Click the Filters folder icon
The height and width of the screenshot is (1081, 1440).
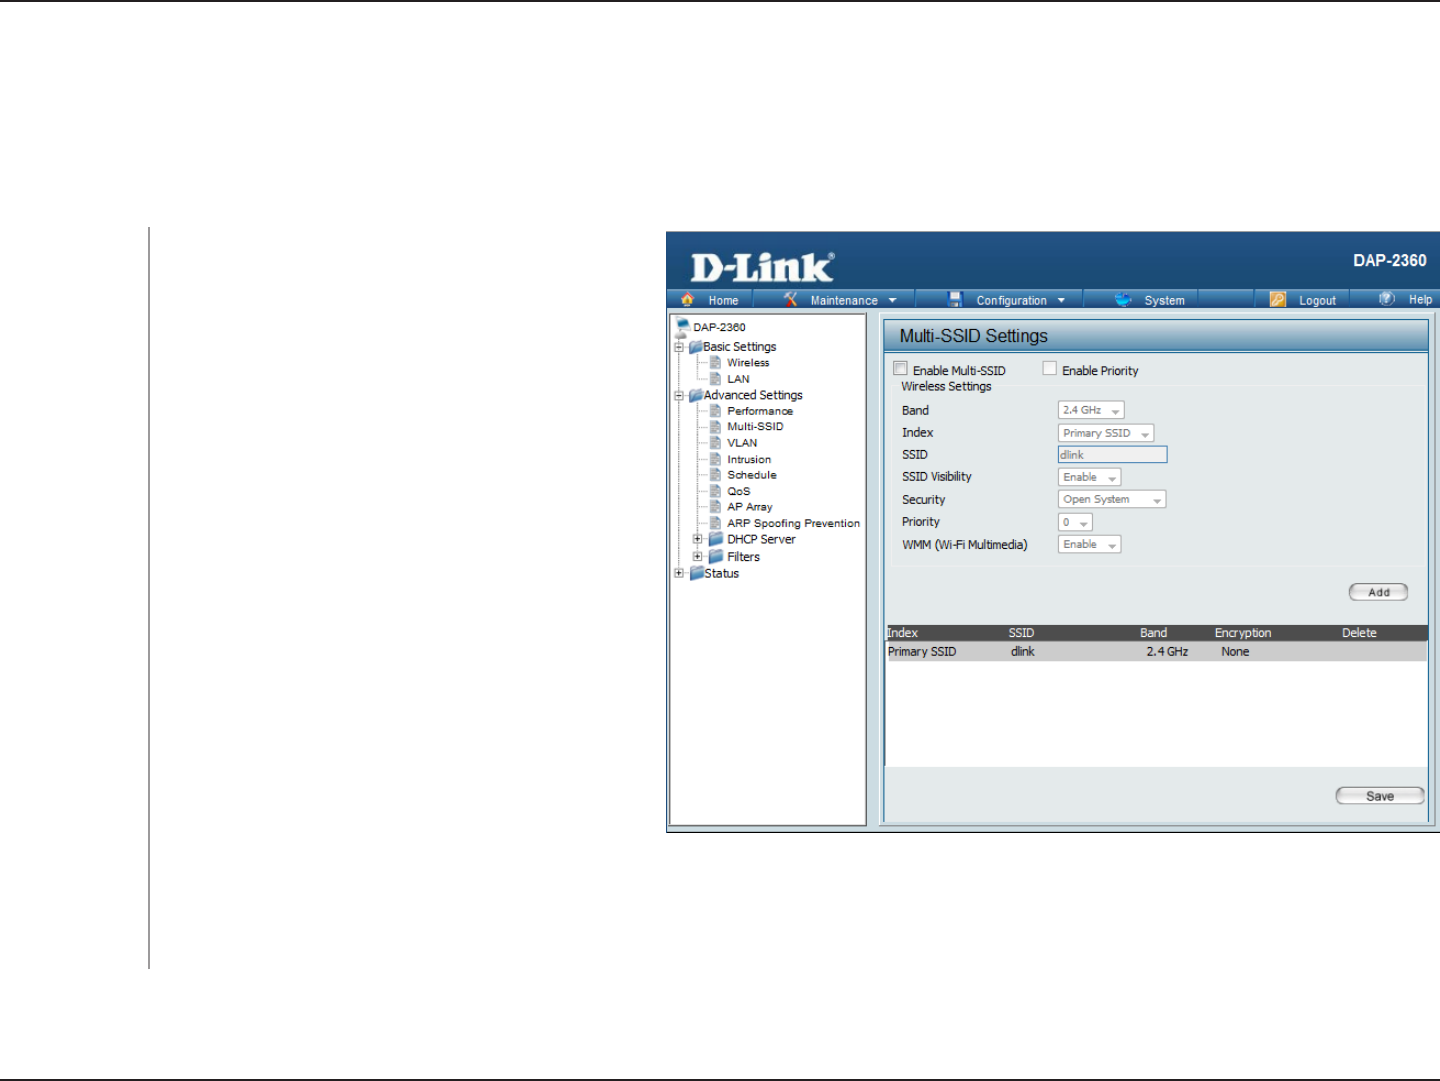point(716,556)
